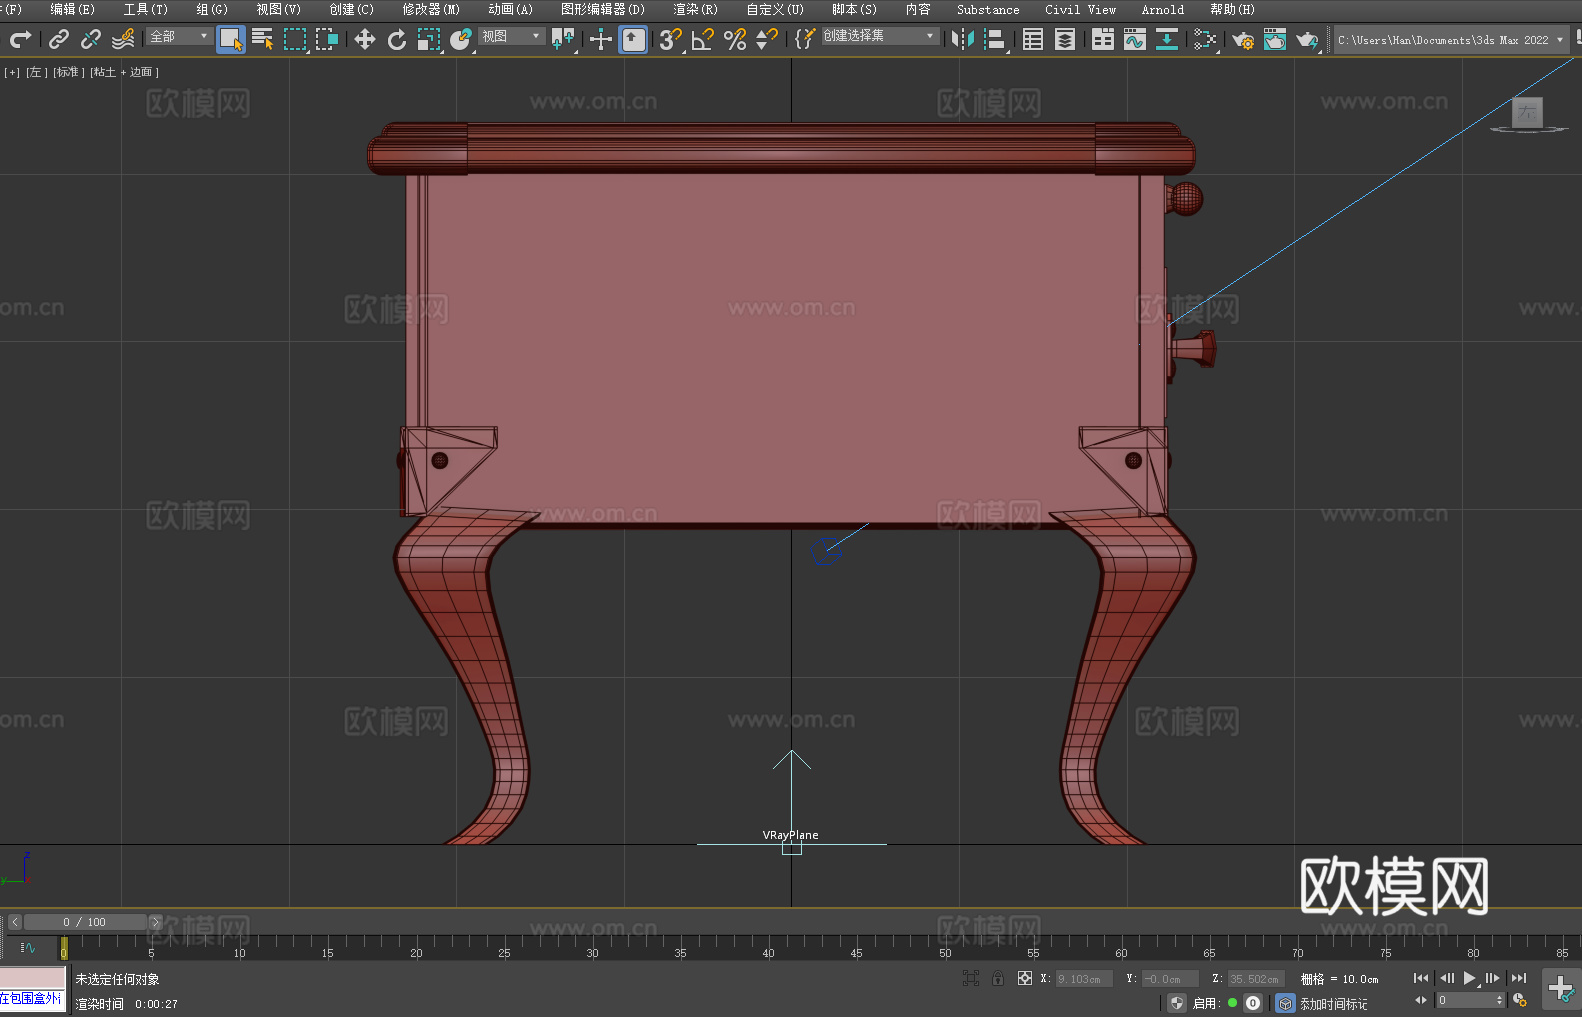The width and height of the screenshot is (1582, 1017).
Task: Click the [左] viewport view label
Action: click(36, 72)
